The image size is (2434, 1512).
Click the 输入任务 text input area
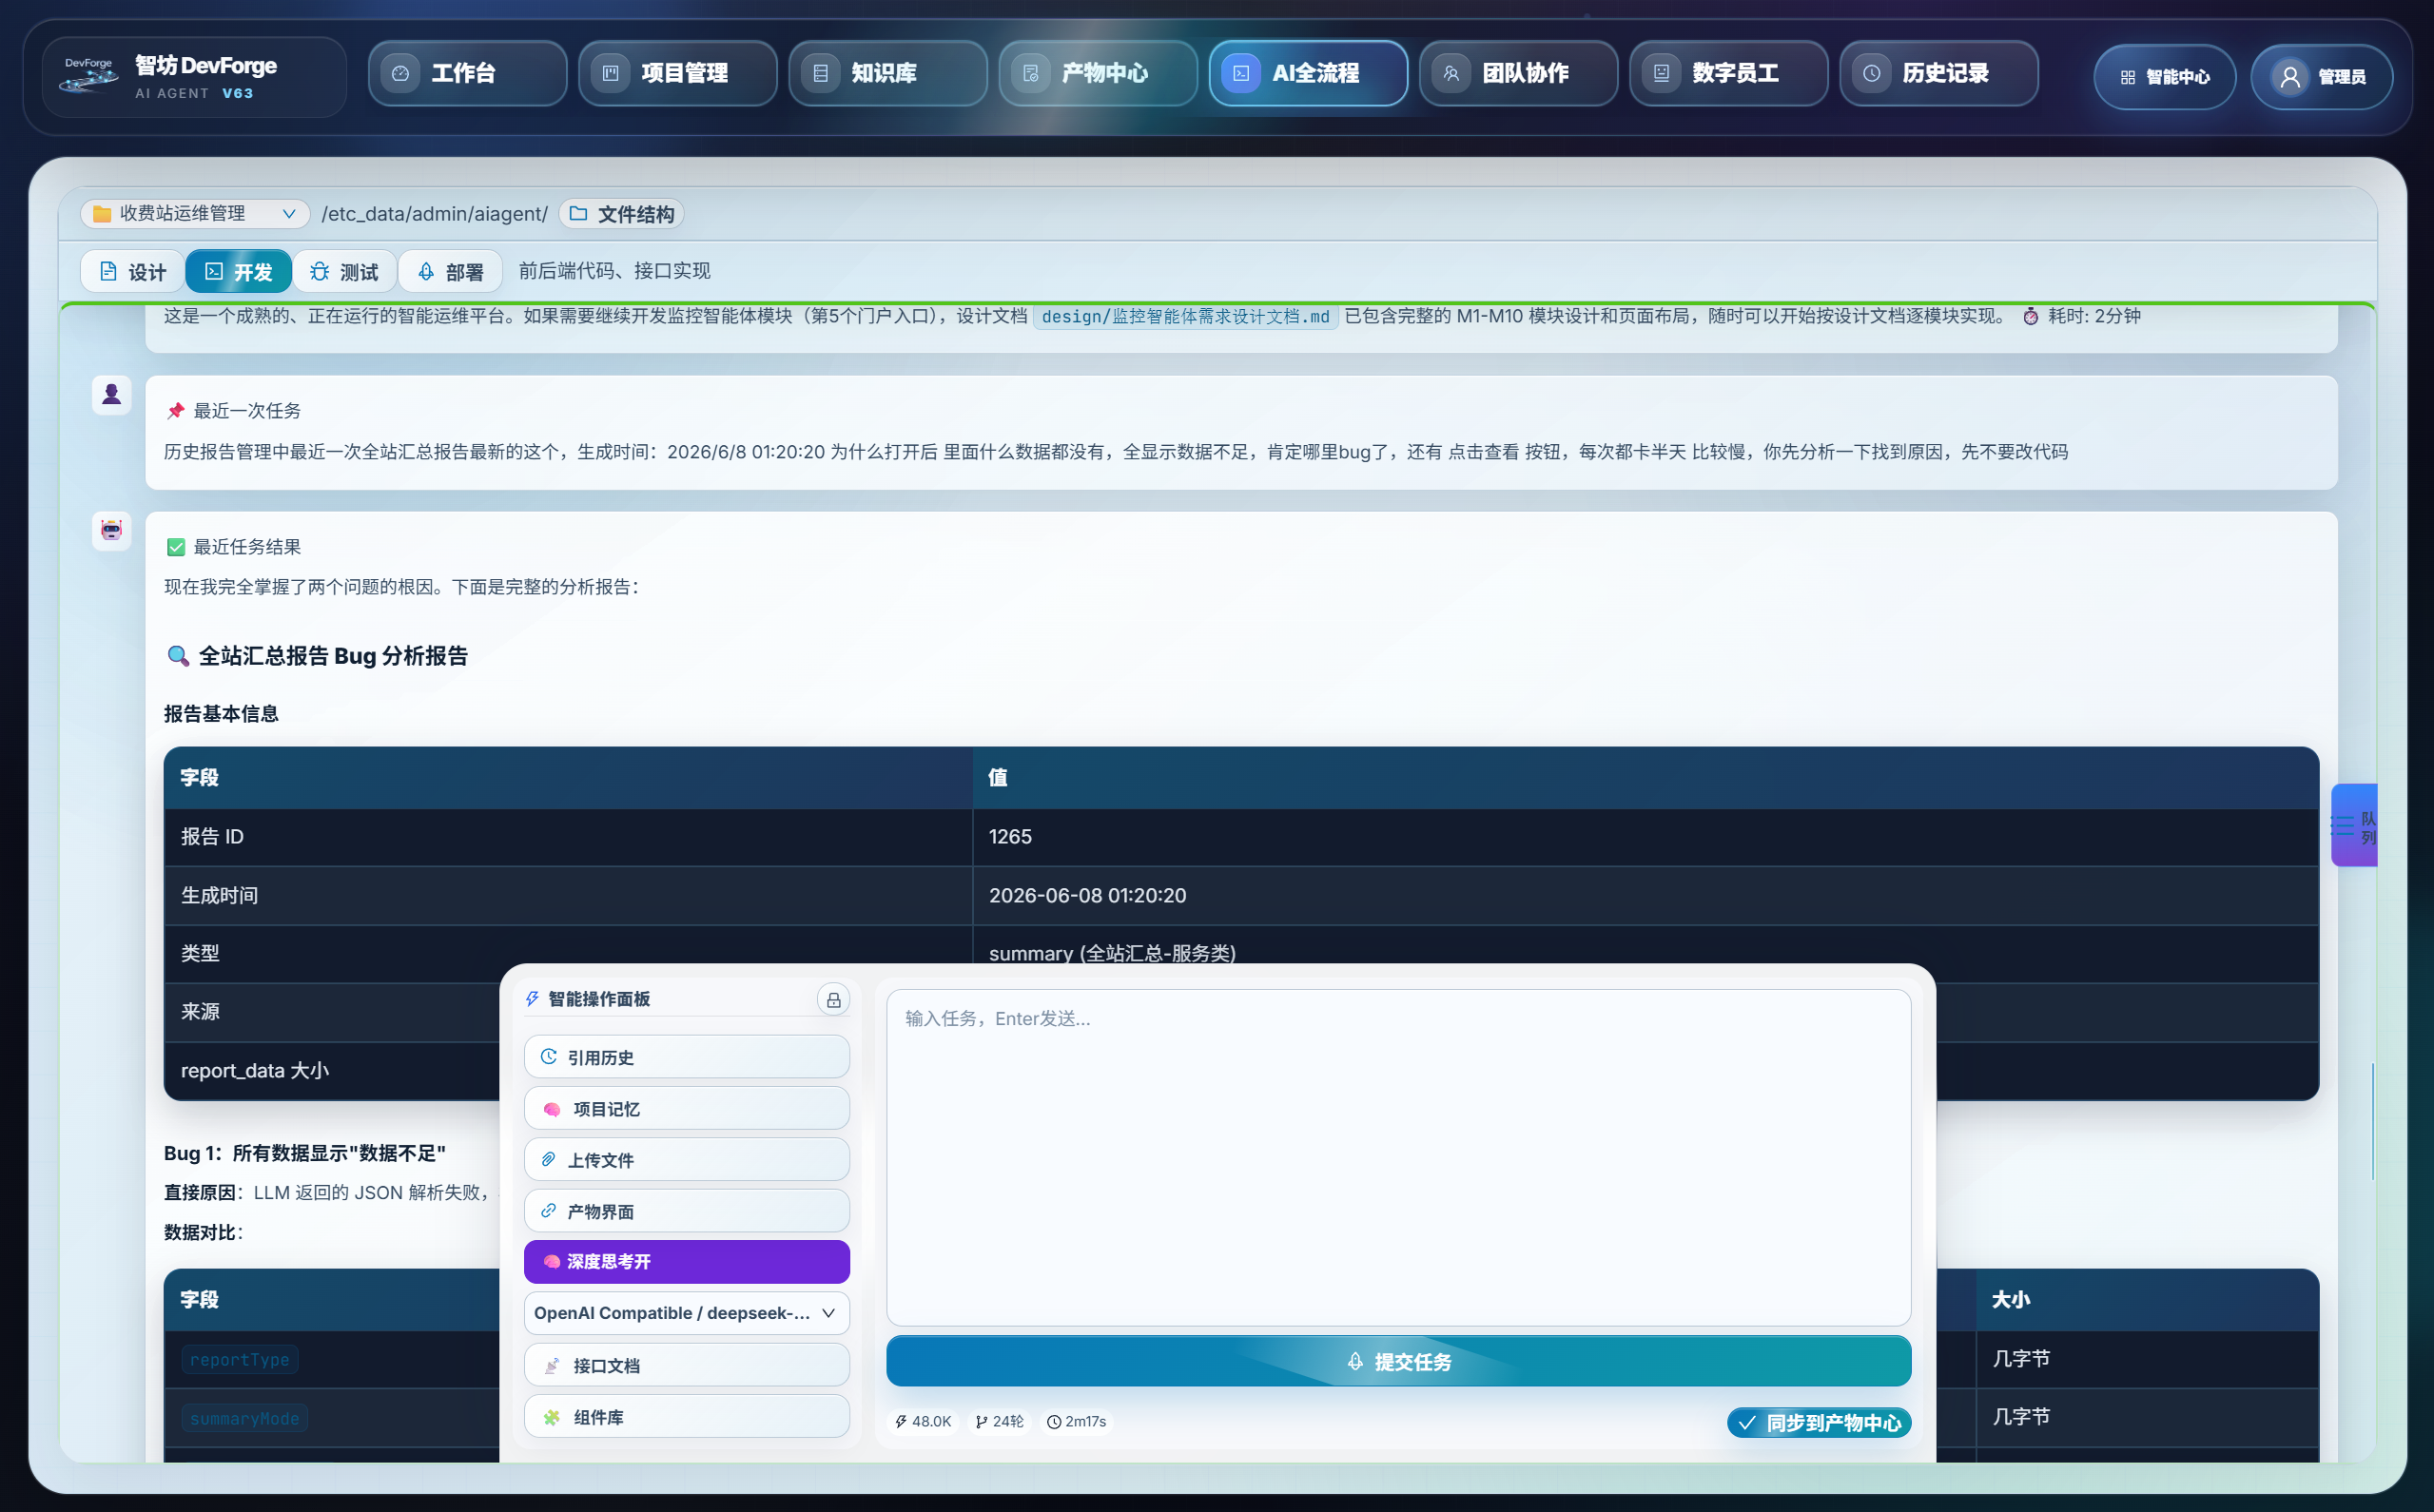[x=1398, y=1157]
